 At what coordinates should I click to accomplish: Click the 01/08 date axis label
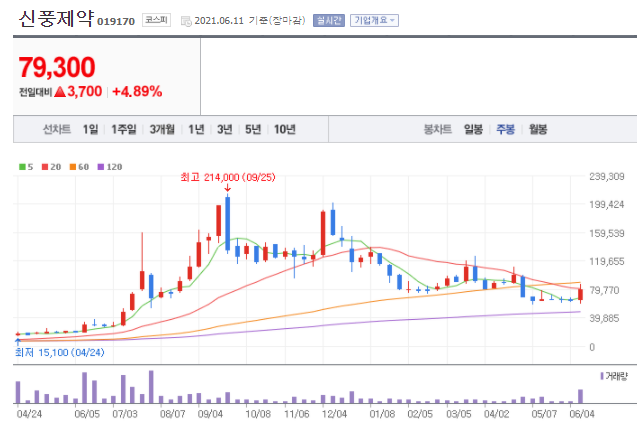point(382,414)
